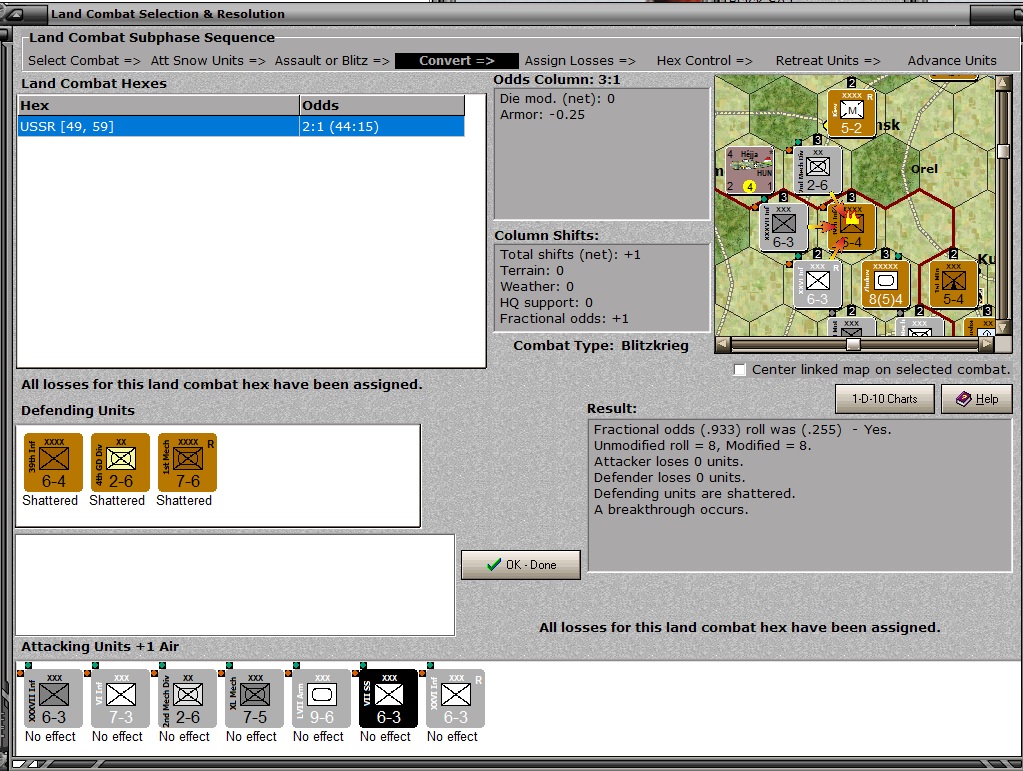Click the empty box under Defending Units
This screenshot has width=1023, height=771.
[x=235, y=585]
